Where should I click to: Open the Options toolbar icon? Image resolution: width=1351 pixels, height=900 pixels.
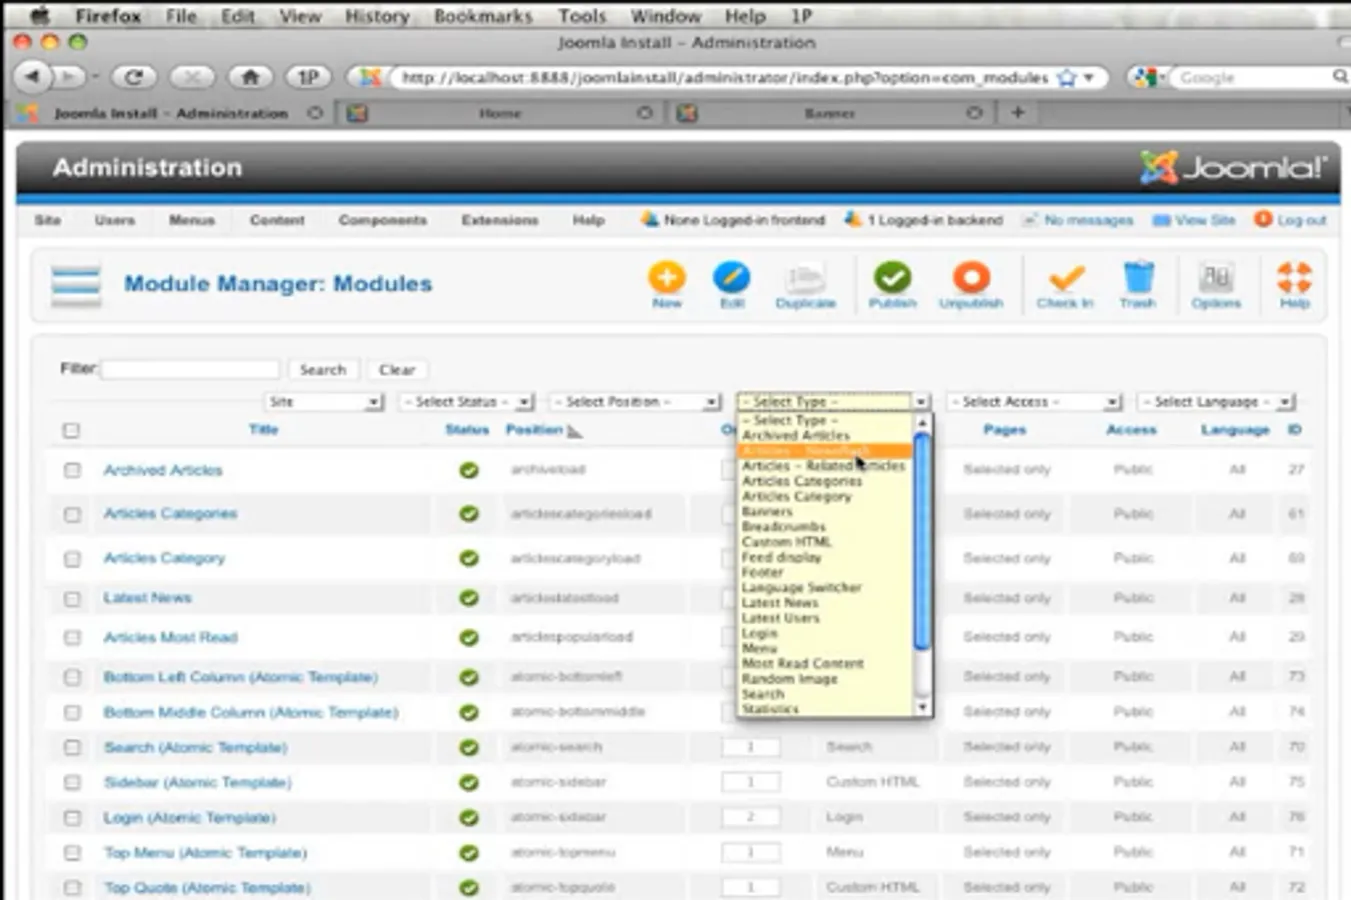pos(1216,278)
